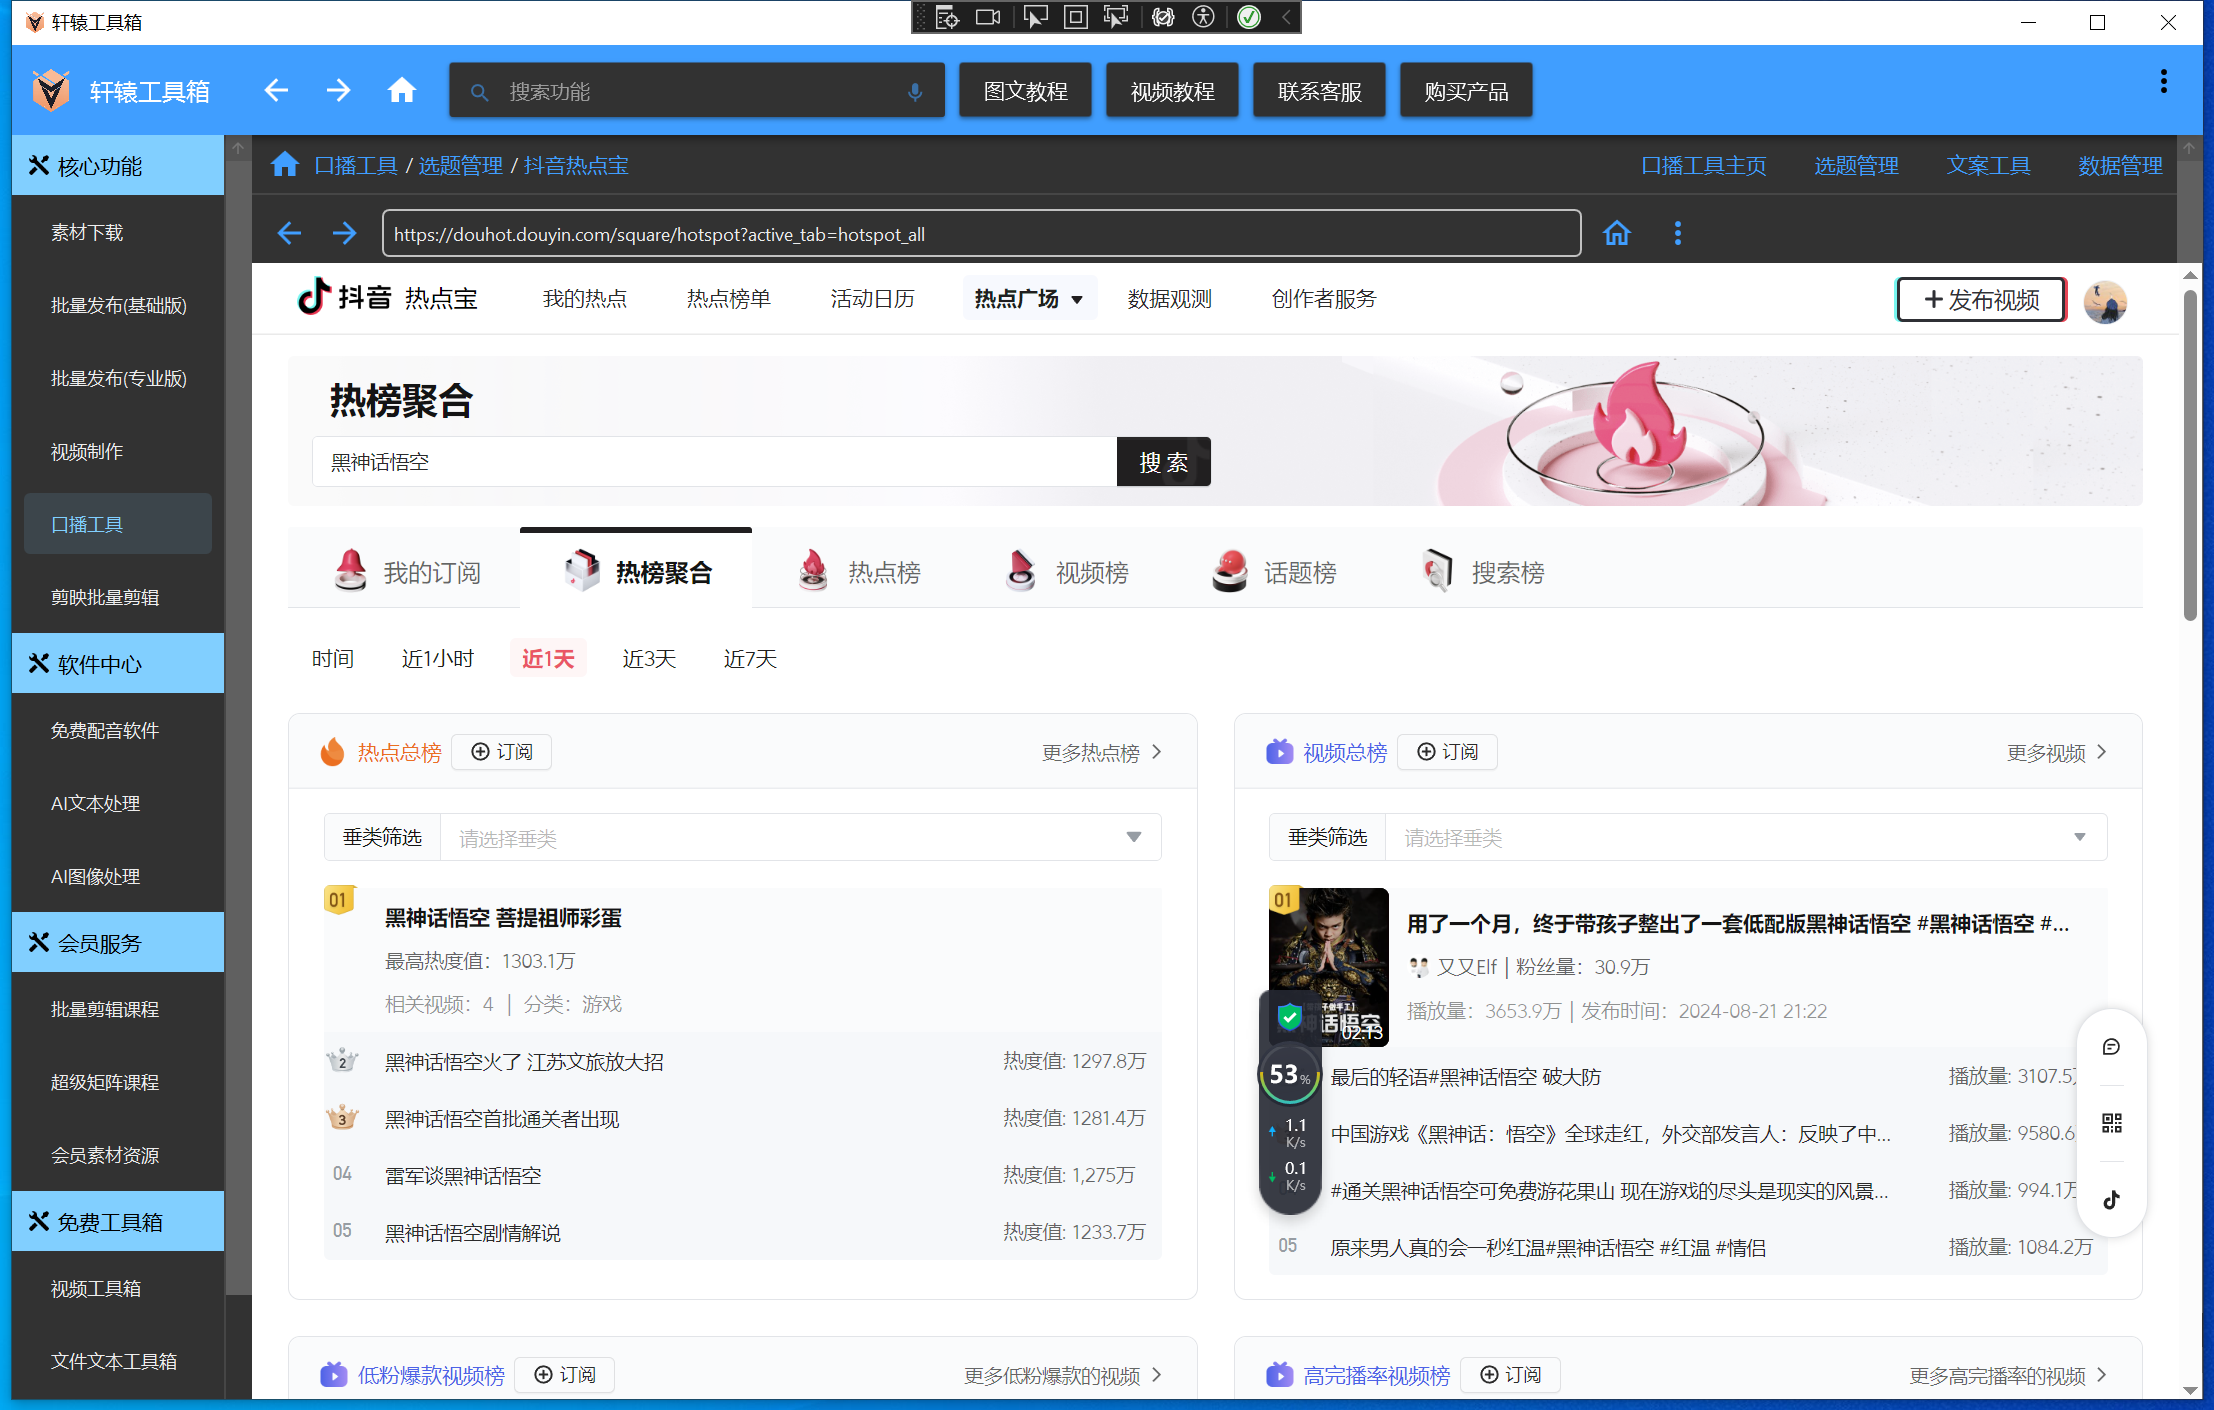
Task: Open 数据管理 link at top right
Action: pyautogui.click(x=2120, y=165)
